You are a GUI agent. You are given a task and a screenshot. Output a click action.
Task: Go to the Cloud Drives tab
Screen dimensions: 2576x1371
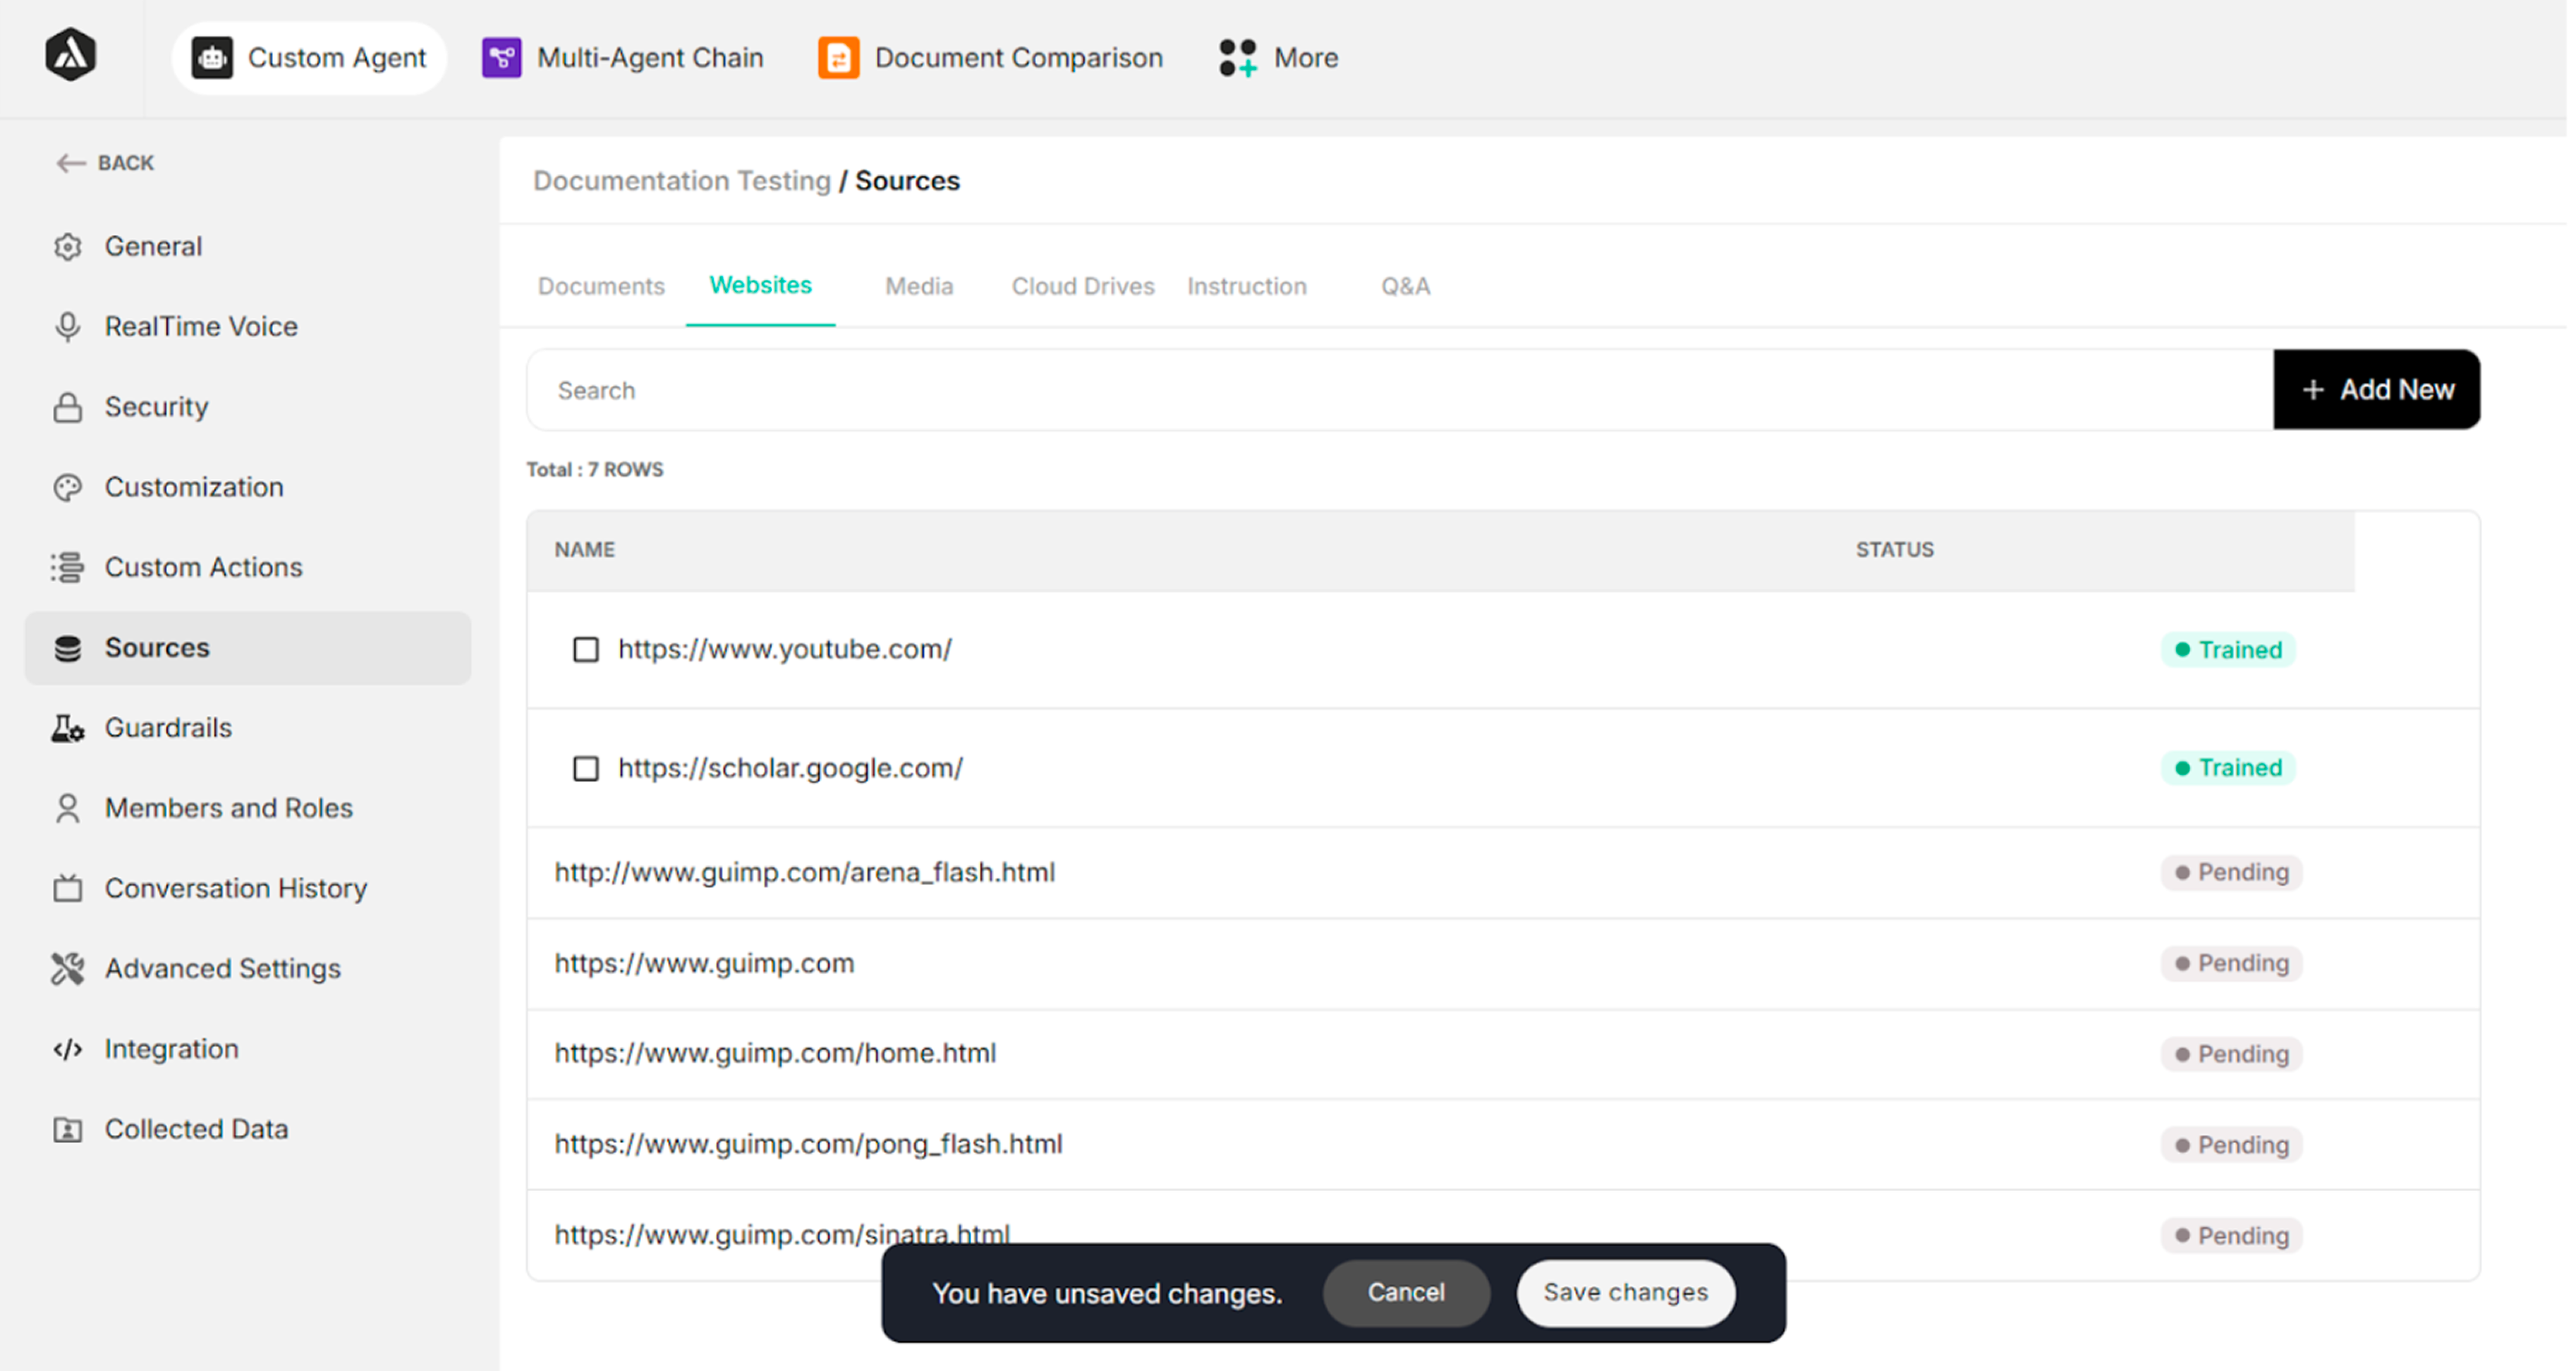coord(1083,286)
